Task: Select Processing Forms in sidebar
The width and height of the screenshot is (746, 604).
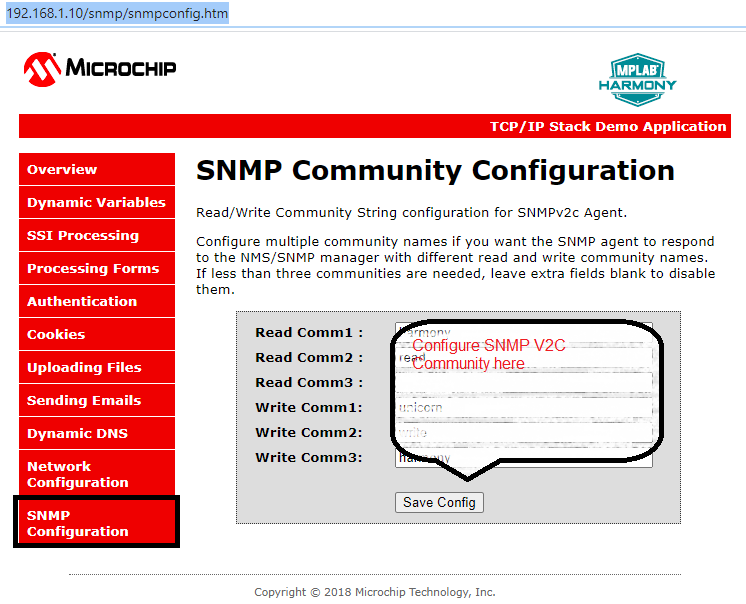Action: (x=97, y=268)
